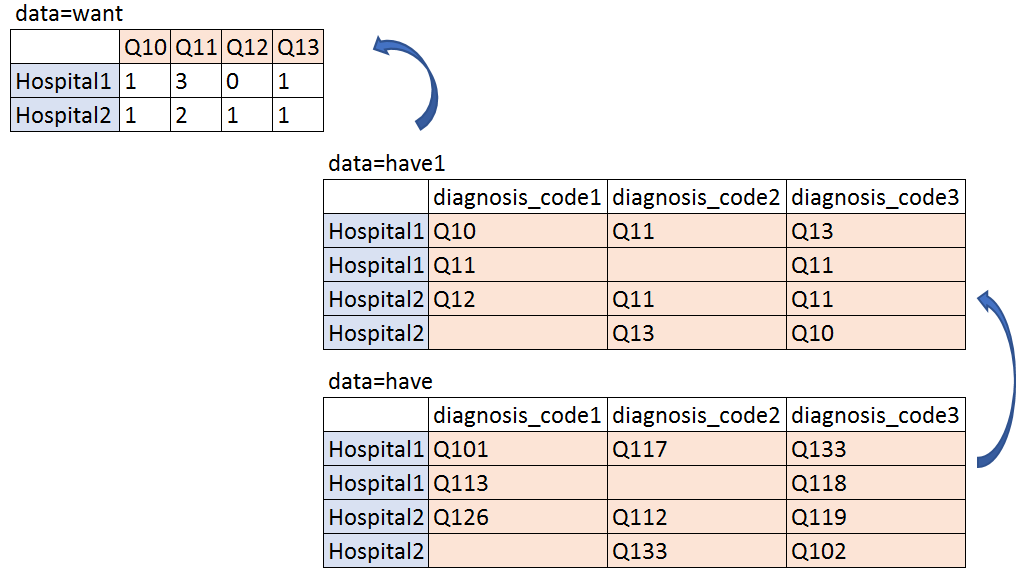Click the cell containing value 0
Image resolution: width=1025 pixels, height=587 pixels.
coord(247,81)
